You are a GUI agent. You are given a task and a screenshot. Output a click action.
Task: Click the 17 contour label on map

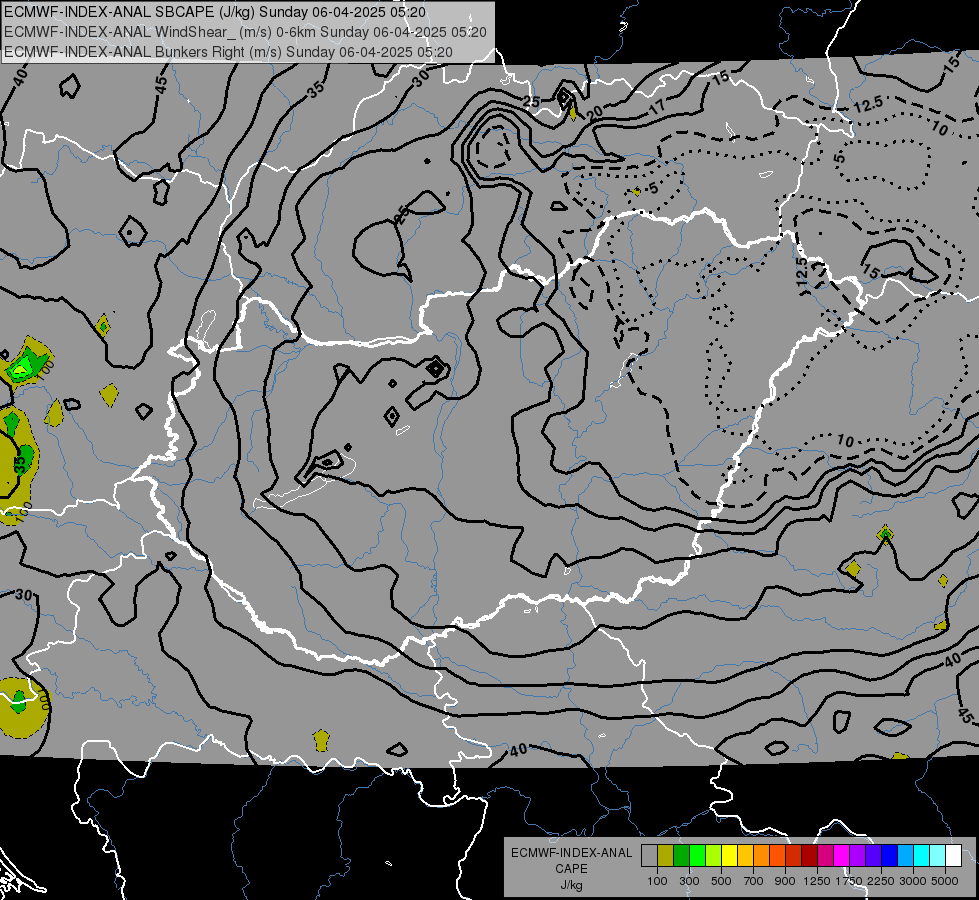tap(657, 106)
